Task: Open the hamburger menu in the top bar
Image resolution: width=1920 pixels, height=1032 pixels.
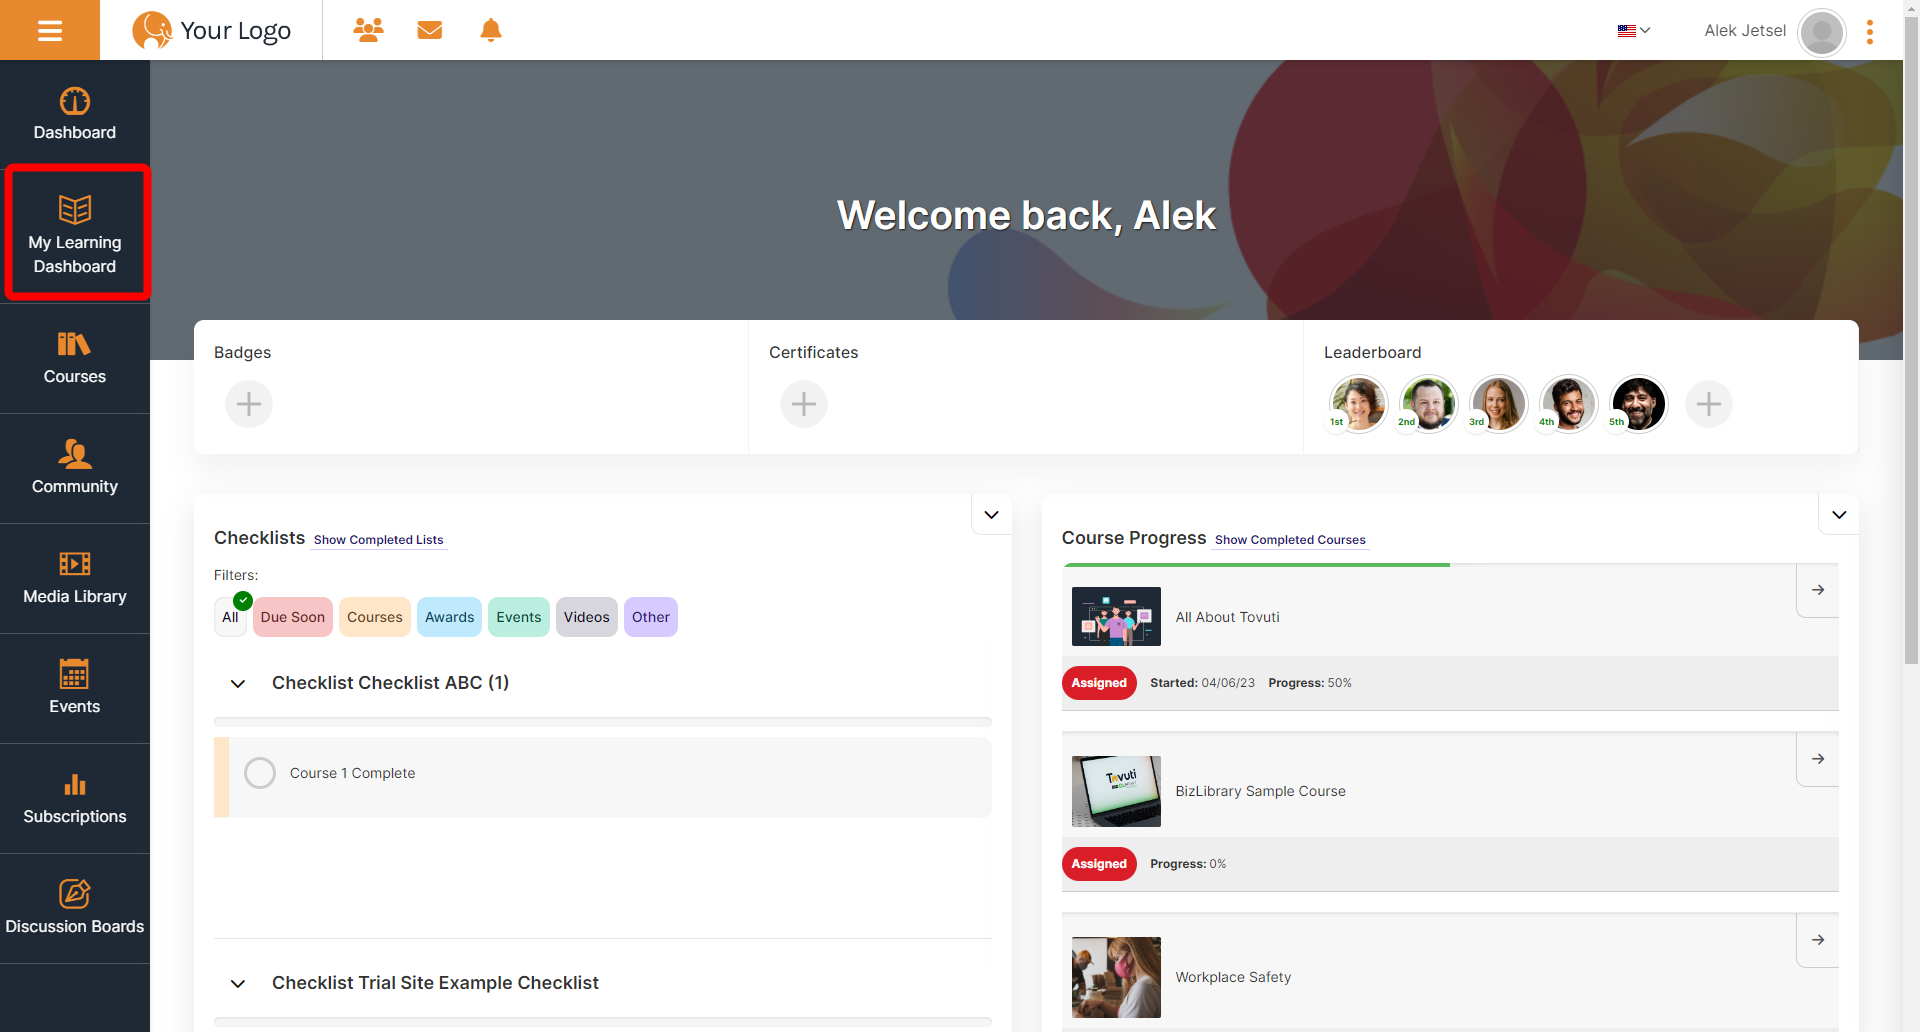Action: point(50,30)
